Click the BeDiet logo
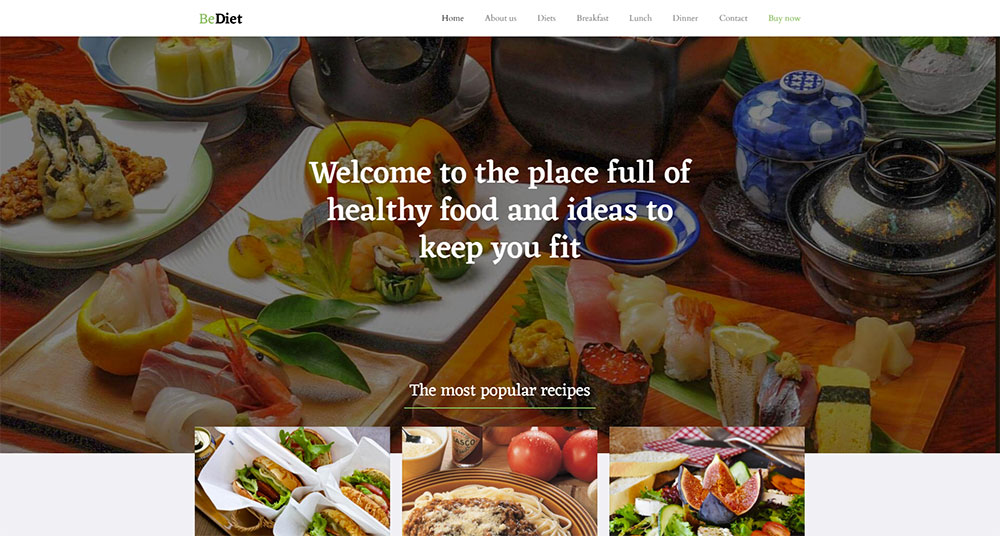 tap(221, 19)
